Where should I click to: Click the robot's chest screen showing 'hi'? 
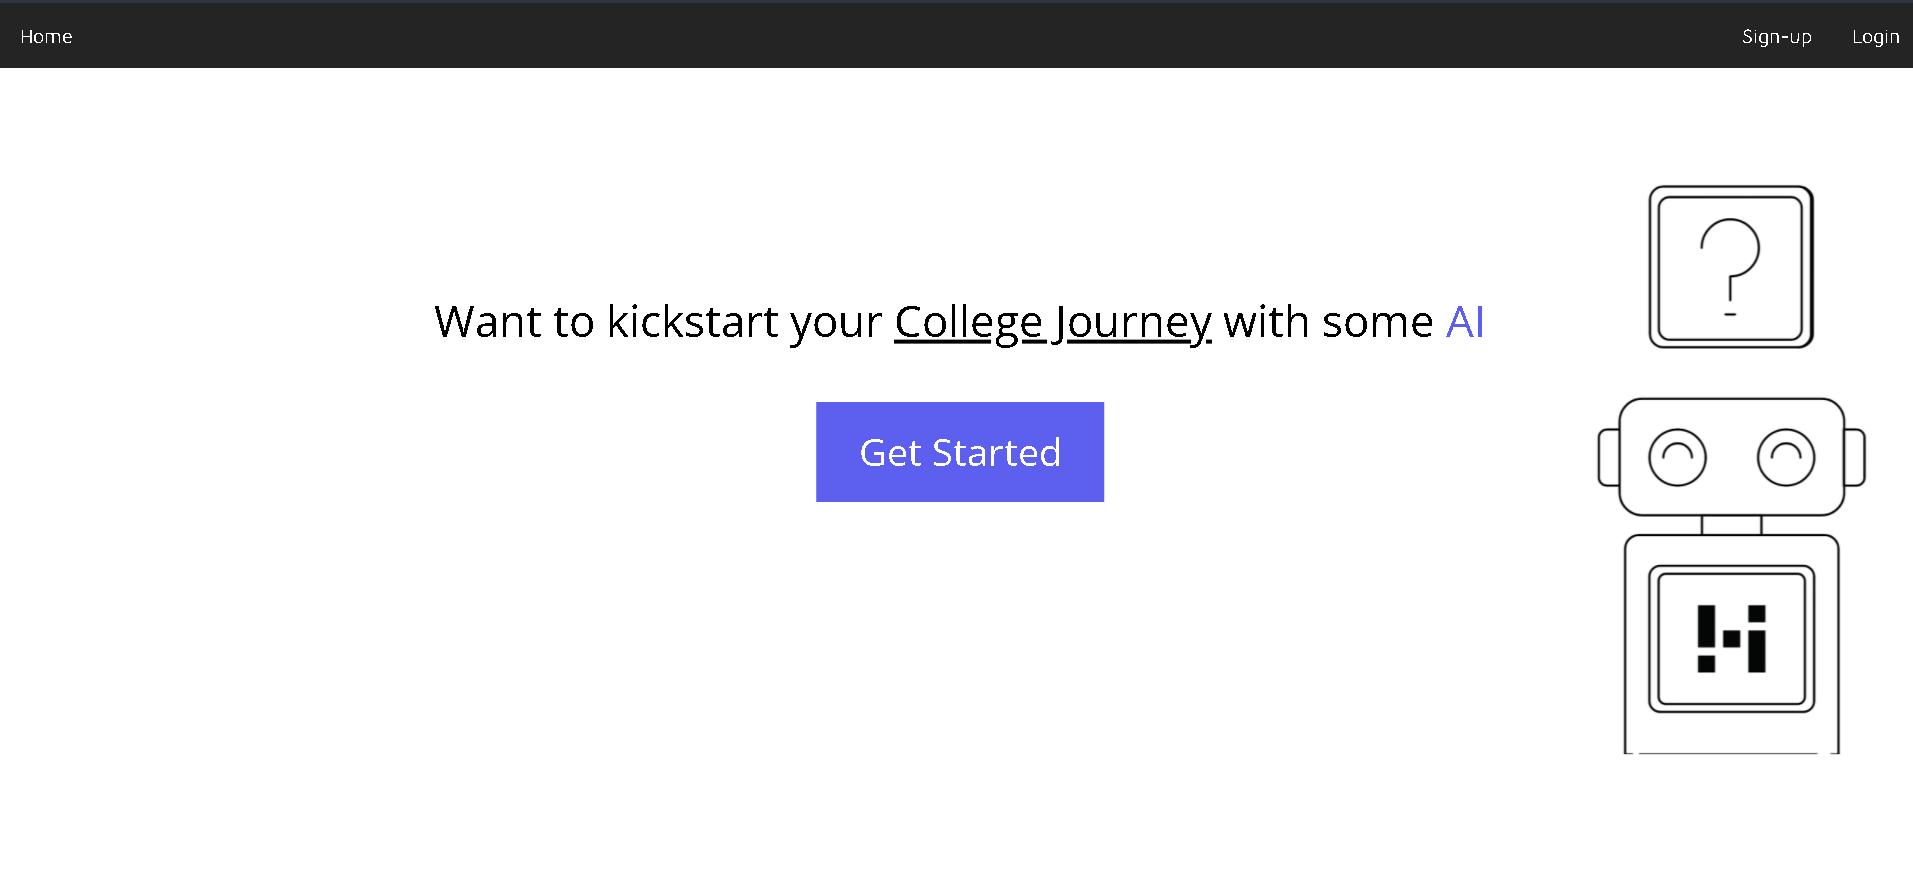1732,639
